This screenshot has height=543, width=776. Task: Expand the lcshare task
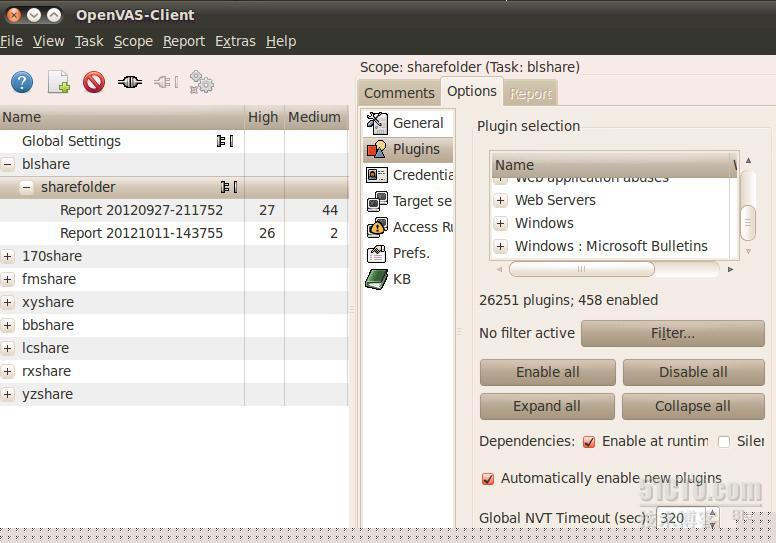7,348
